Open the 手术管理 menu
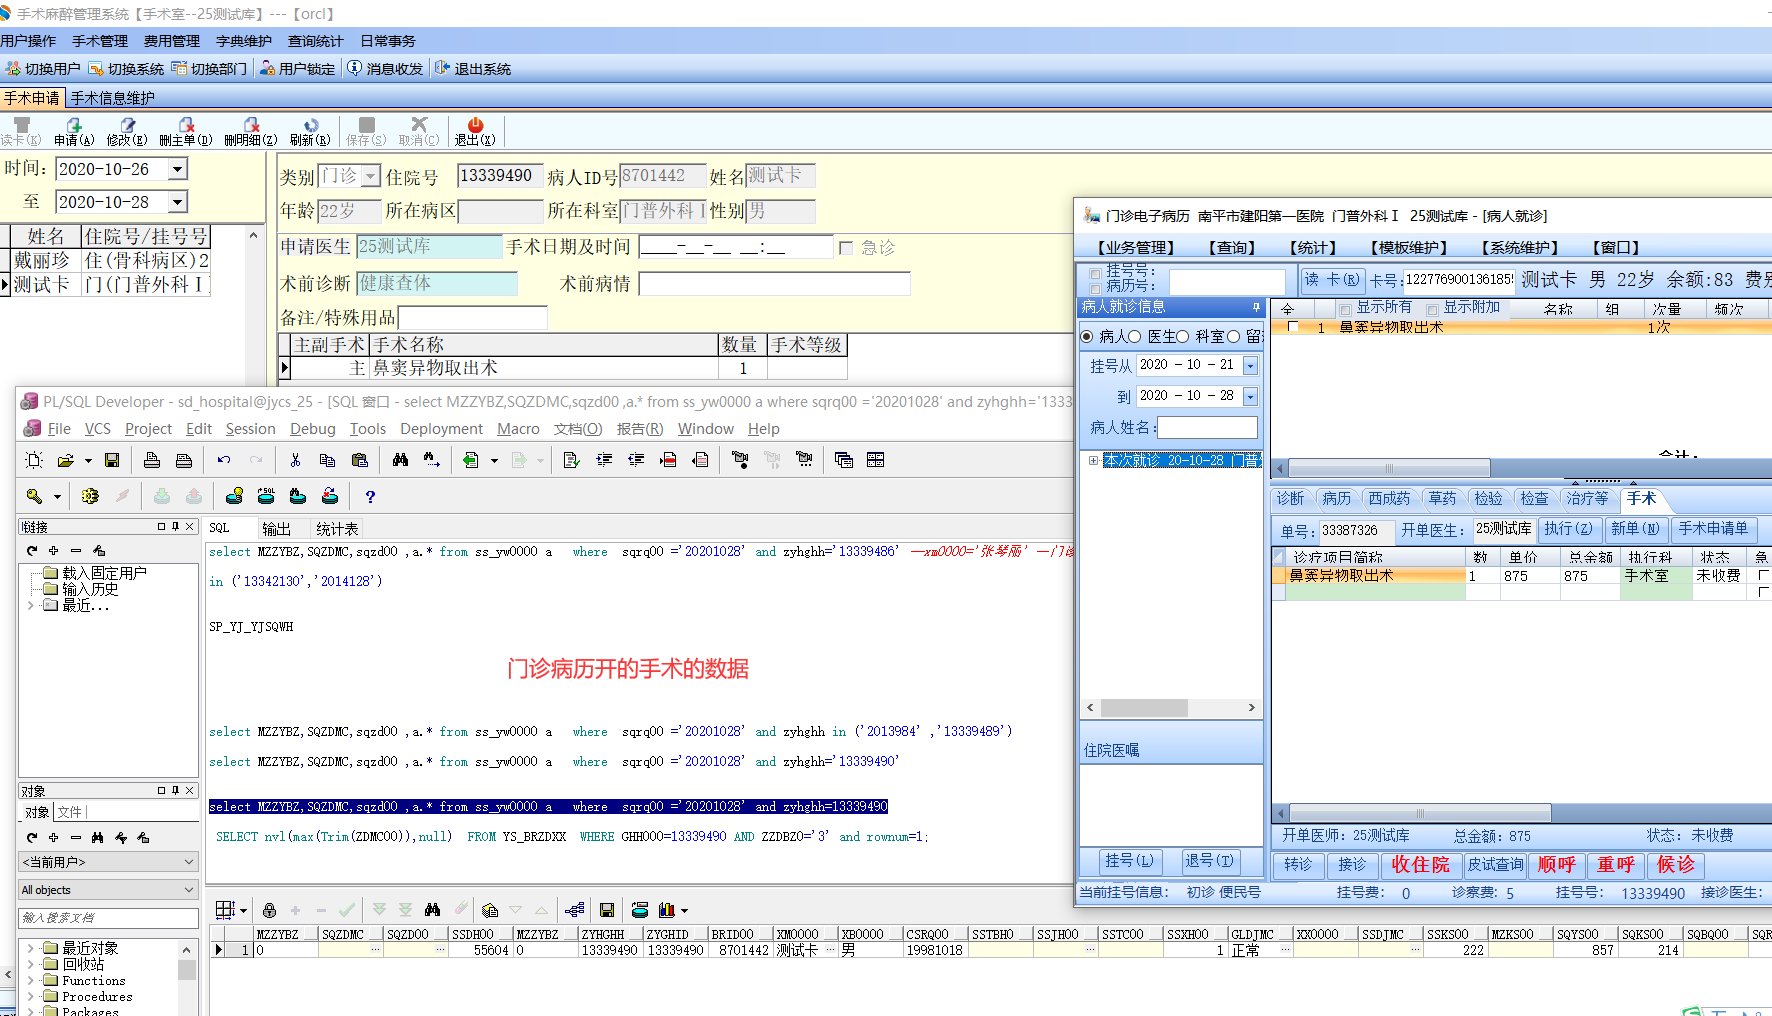Image resolution: width=1772 pixels, height=1016 pixels. pos(100,41)
